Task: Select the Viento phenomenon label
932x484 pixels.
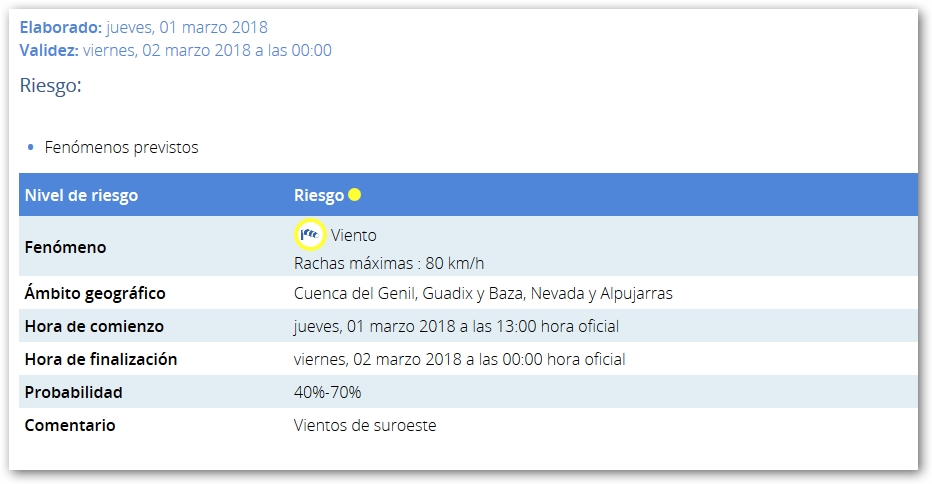Action: click(x=353, y=235)
